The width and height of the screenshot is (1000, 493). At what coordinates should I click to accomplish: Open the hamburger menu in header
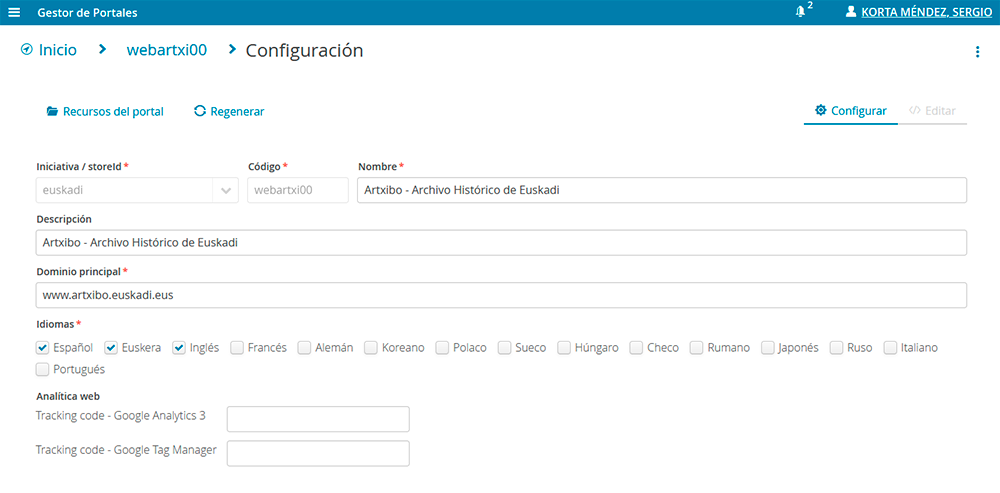pos(14,13)
